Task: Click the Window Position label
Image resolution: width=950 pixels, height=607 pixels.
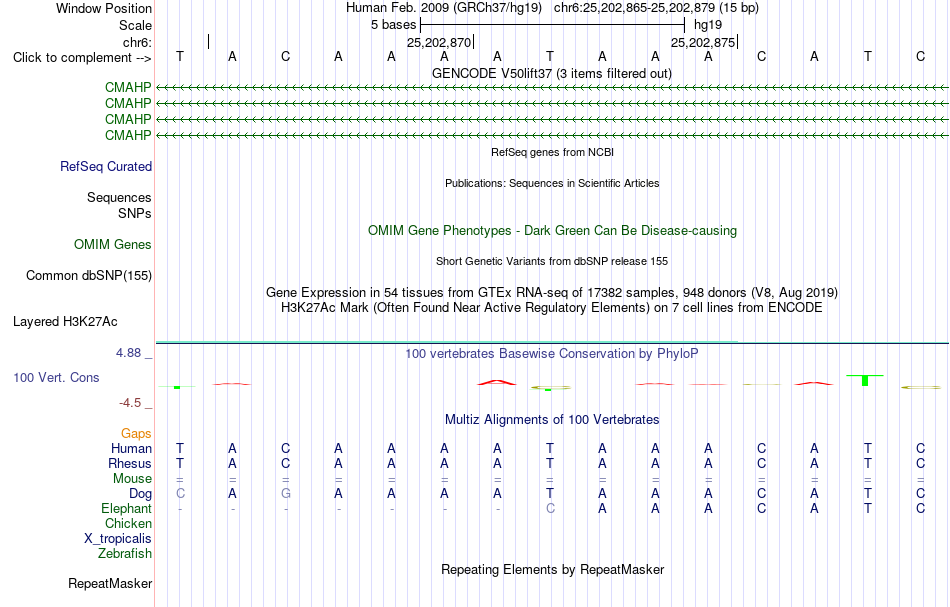Action: point(104,8)
